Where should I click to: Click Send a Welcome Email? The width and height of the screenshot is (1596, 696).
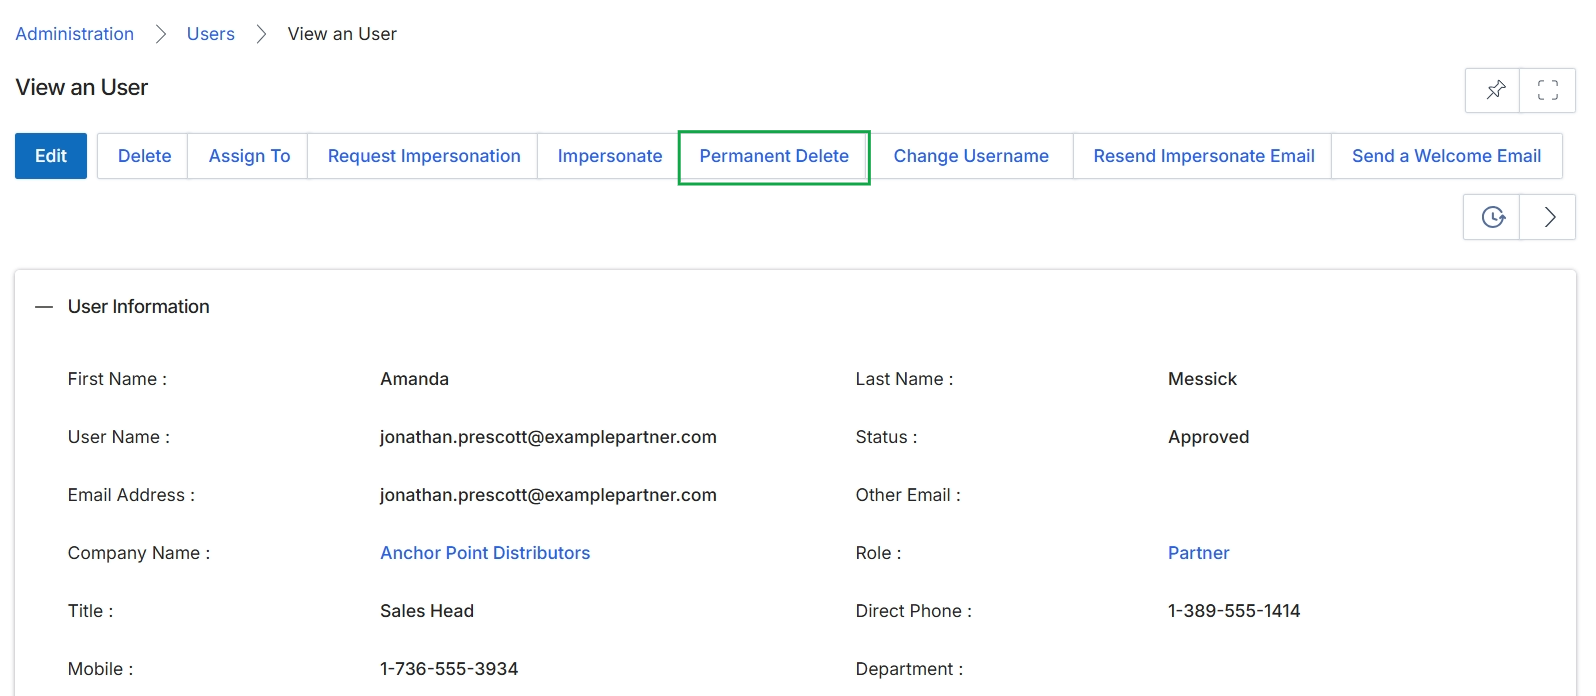pos(1446,156)
